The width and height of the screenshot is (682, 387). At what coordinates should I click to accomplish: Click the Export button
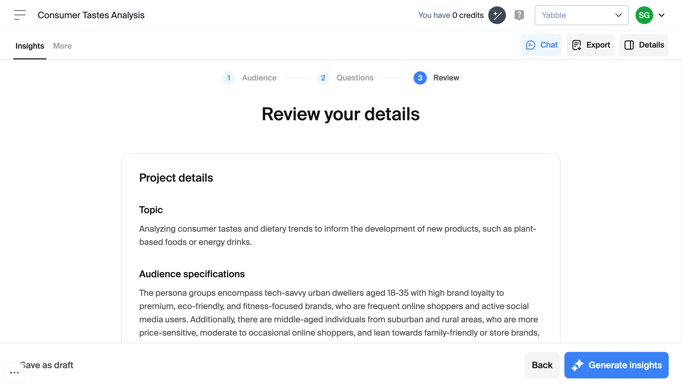coord(590,45)
